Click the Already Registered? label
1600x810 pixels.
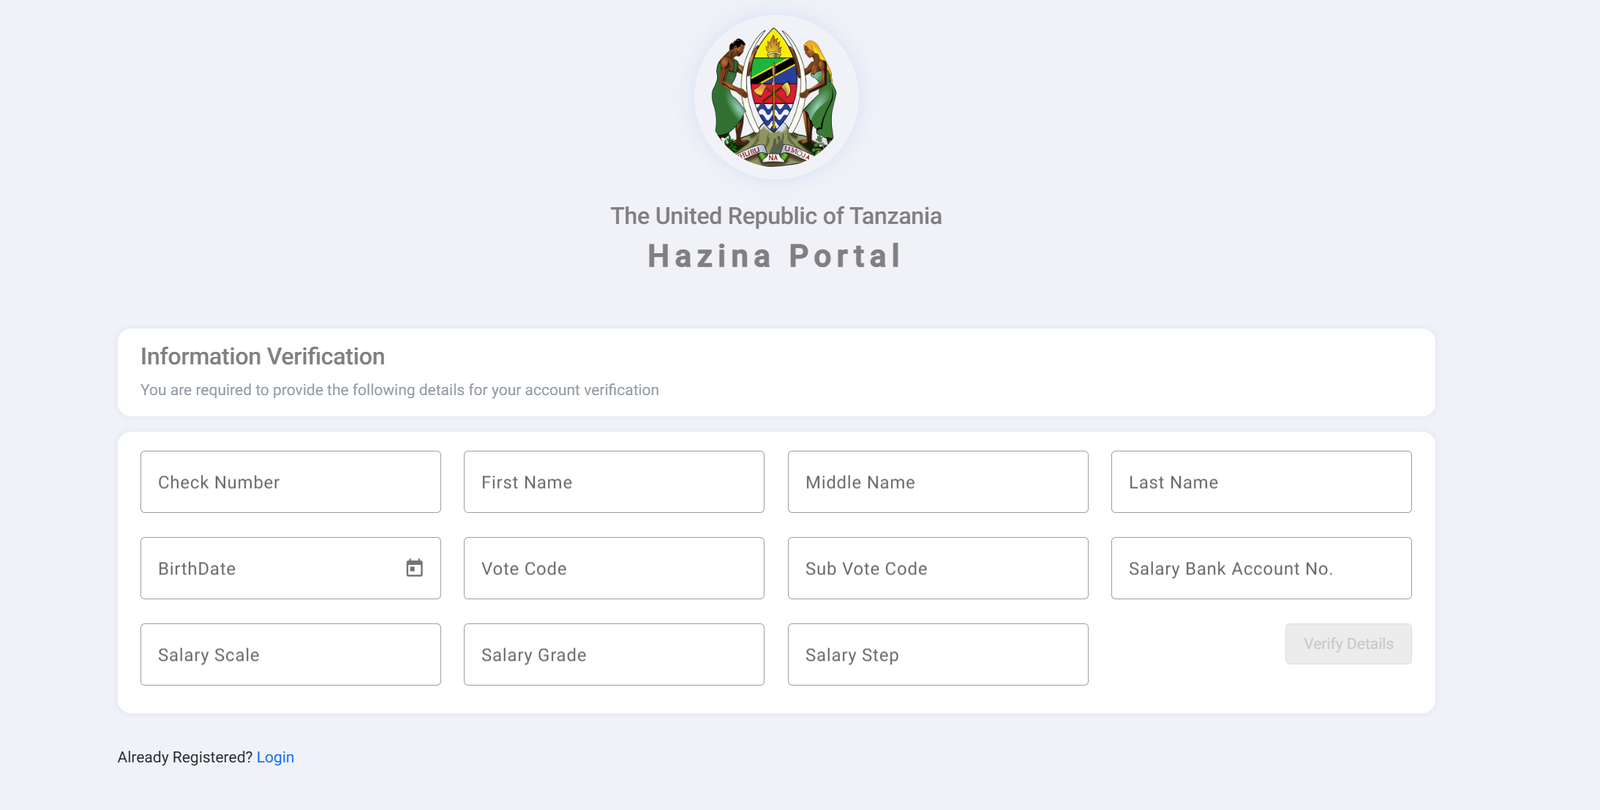185,757
